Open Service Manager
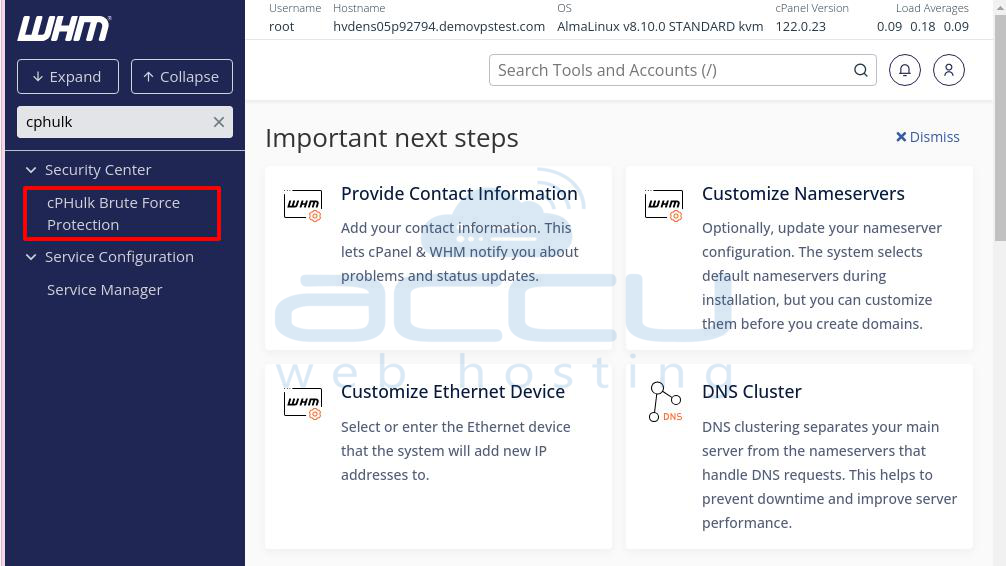Image resolution: width=1006 pixels, height=566 pixels. 105,290
